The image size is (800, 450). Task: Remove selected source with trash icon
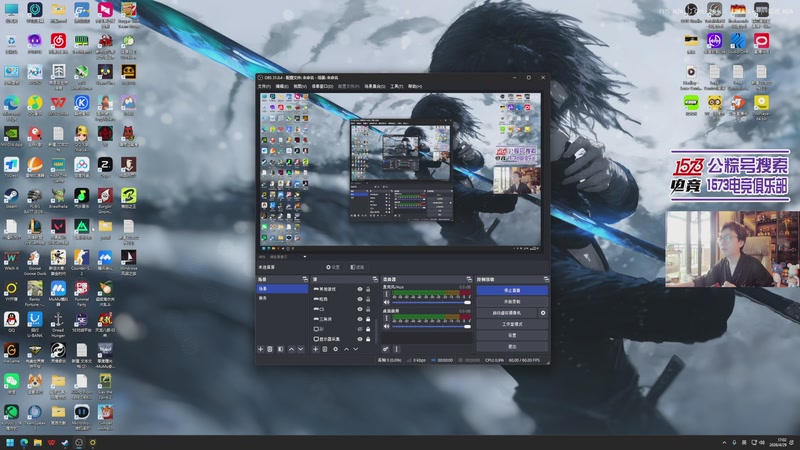(324, 349)
